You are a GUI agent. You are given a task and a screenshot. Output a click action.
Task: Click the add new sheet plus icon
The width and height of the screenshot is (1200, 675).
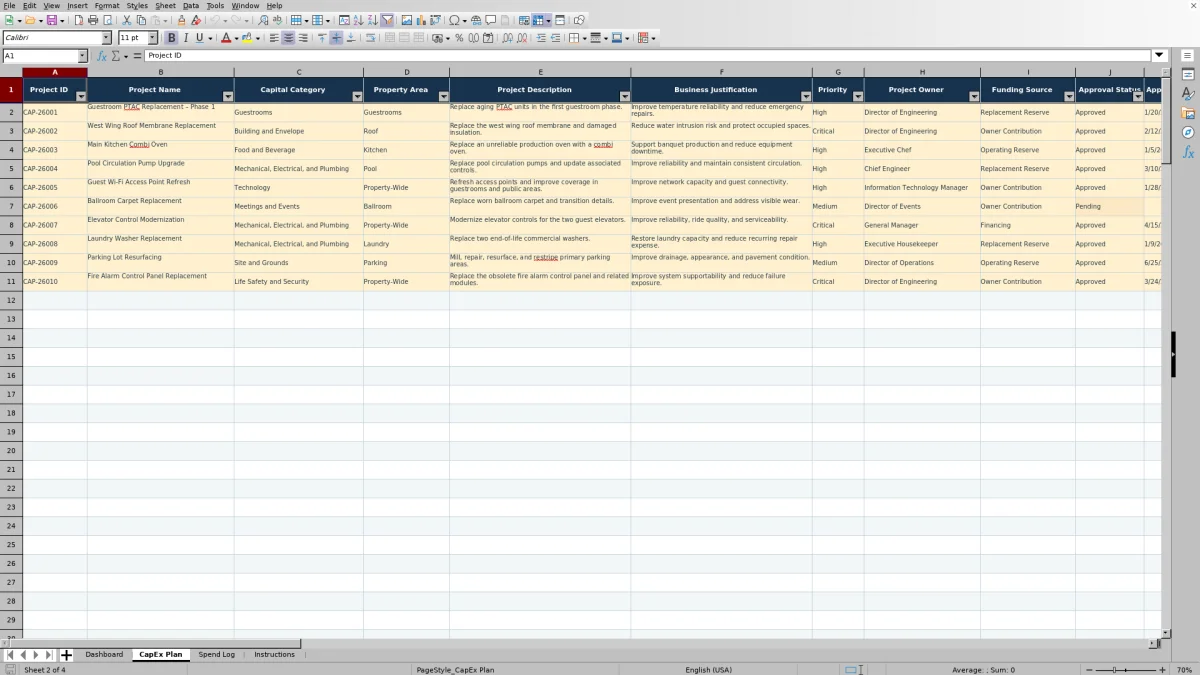pos(67,655)
